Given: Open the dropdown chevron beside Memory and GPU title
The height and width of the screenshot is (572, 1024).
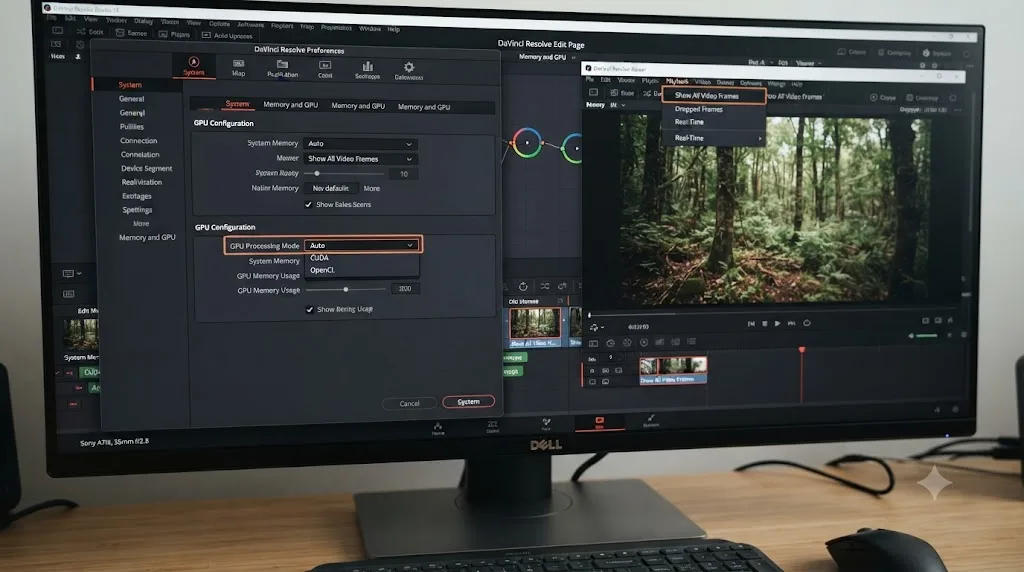Looking at the screenshot, I should pos(573,57).
